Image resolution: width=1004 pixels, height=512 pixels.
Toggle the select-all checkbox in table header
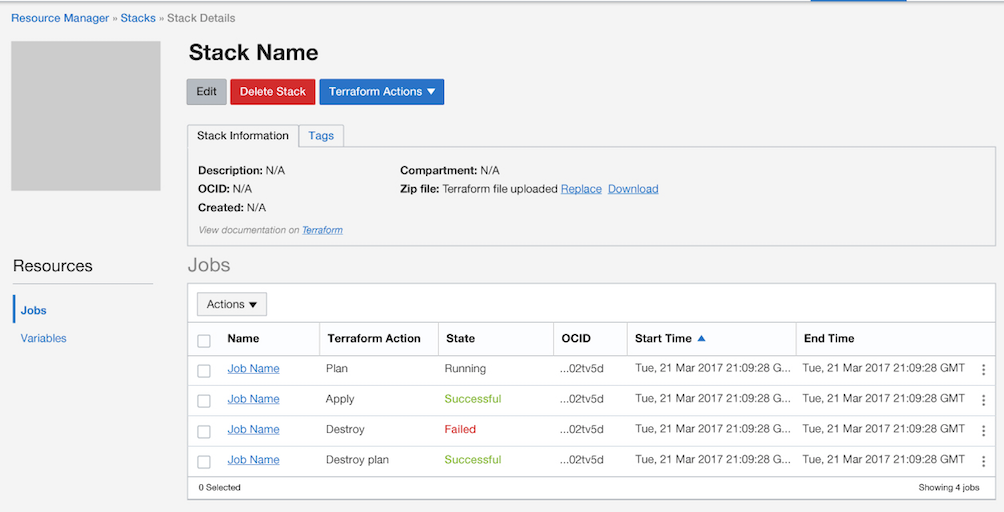point(204,340)
